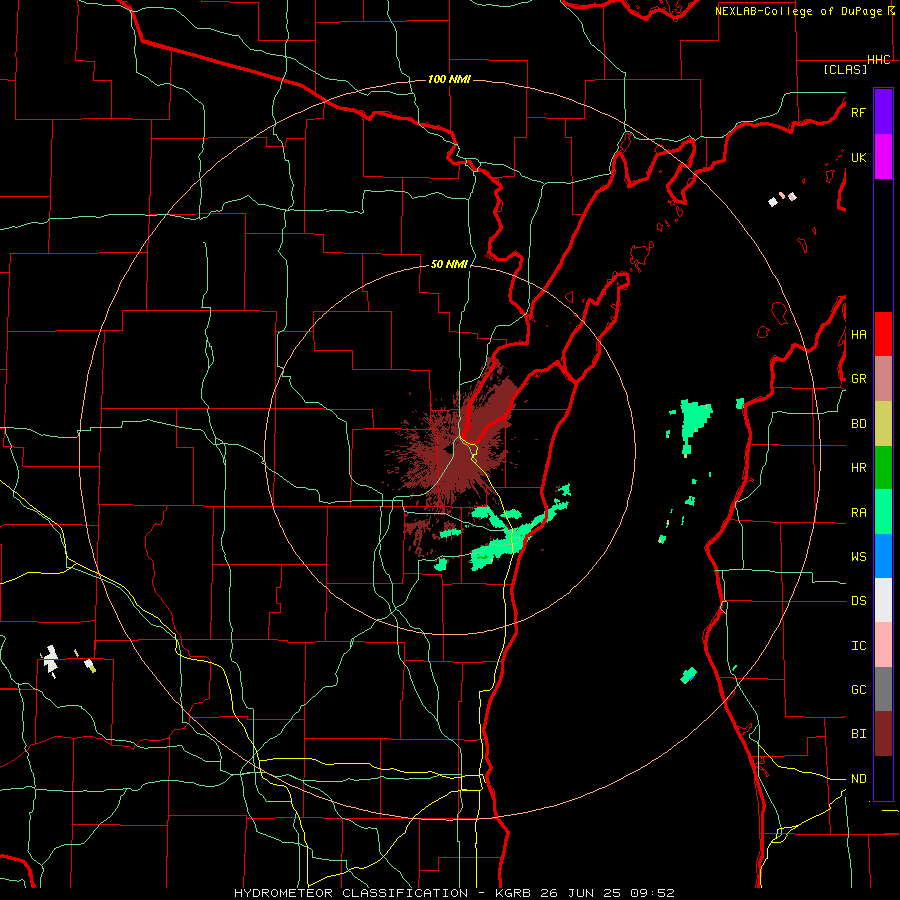Click the RF legend label
This screenshot has width=900, height=900.
pos(858,112)
